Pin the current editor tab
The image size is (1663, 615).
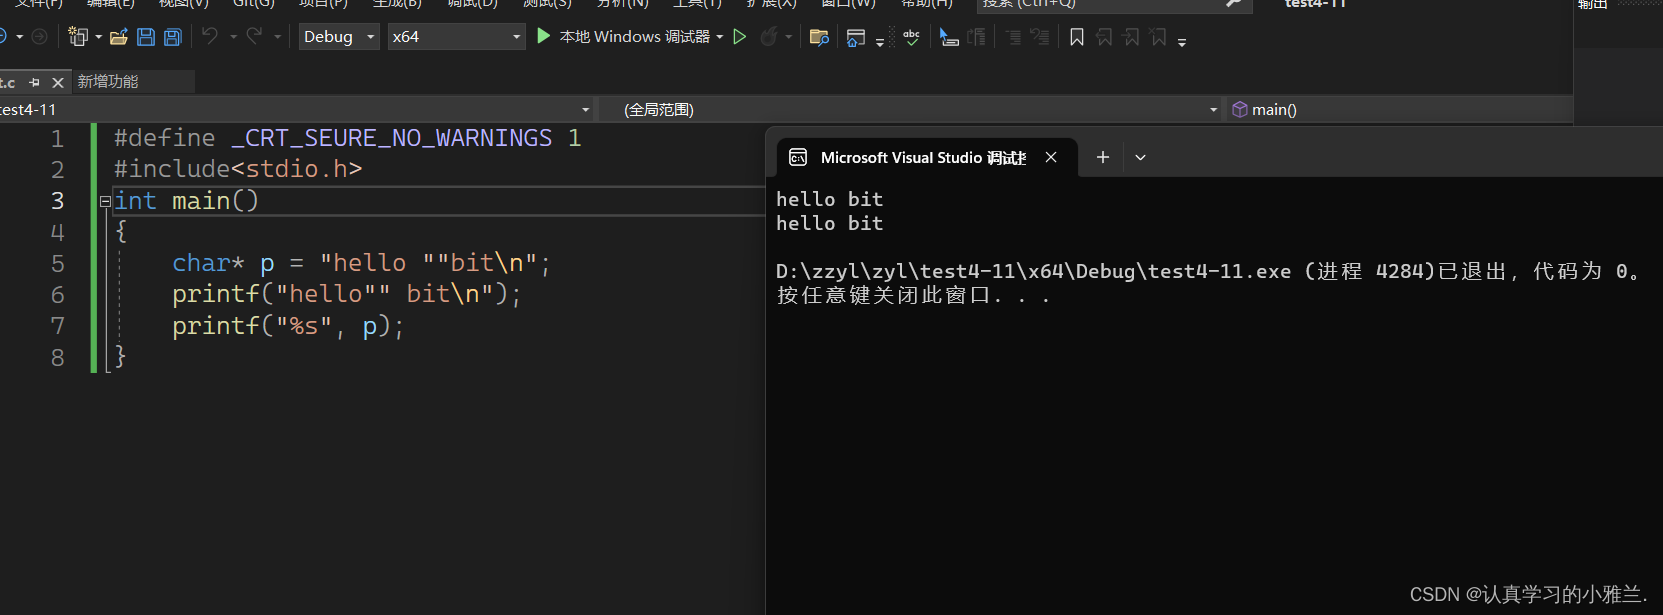coord(35,82)
